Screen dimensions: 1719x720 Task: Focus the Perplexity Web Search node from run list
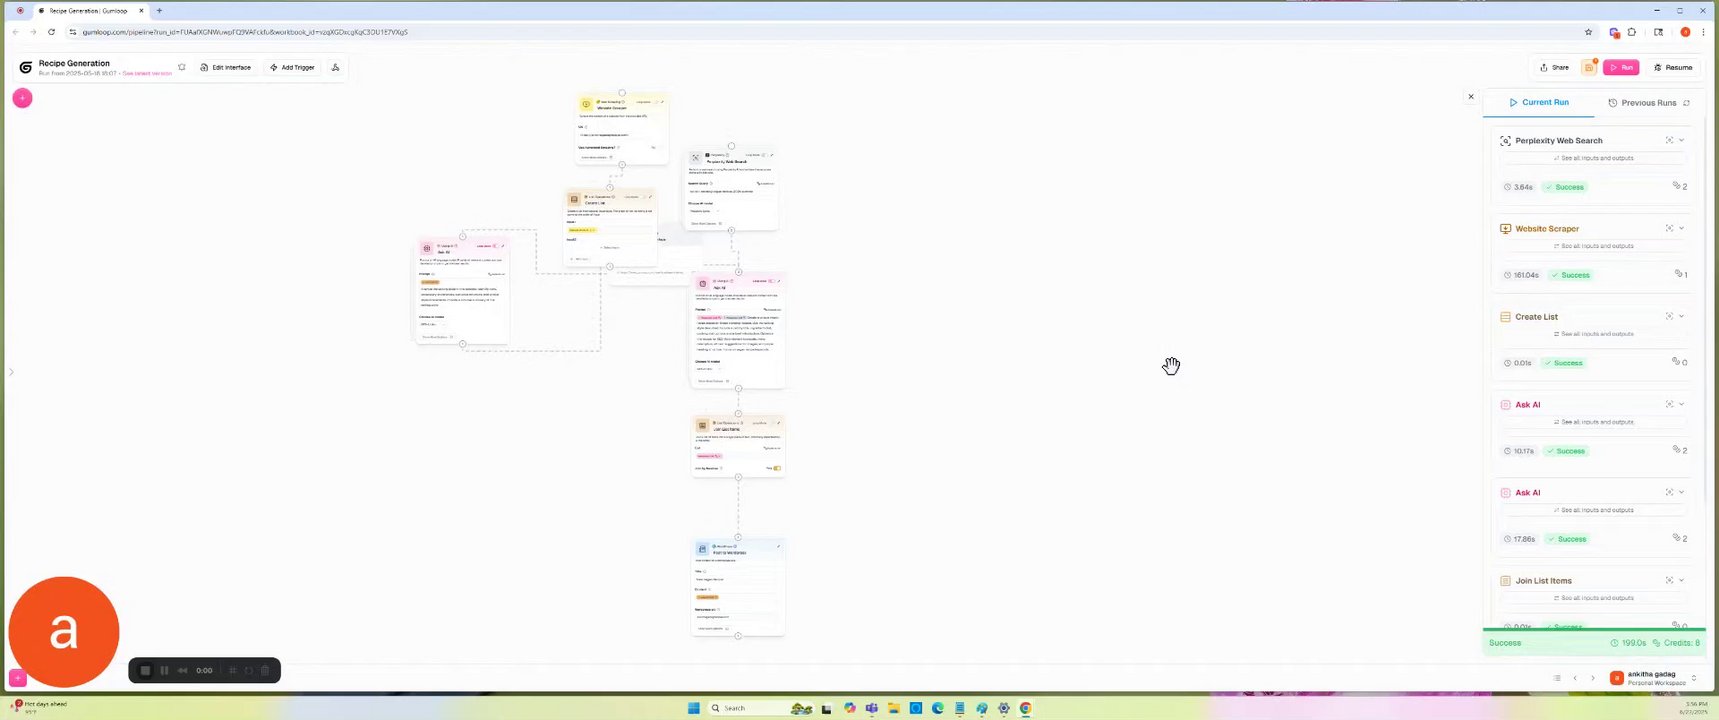coord(1669,140)
